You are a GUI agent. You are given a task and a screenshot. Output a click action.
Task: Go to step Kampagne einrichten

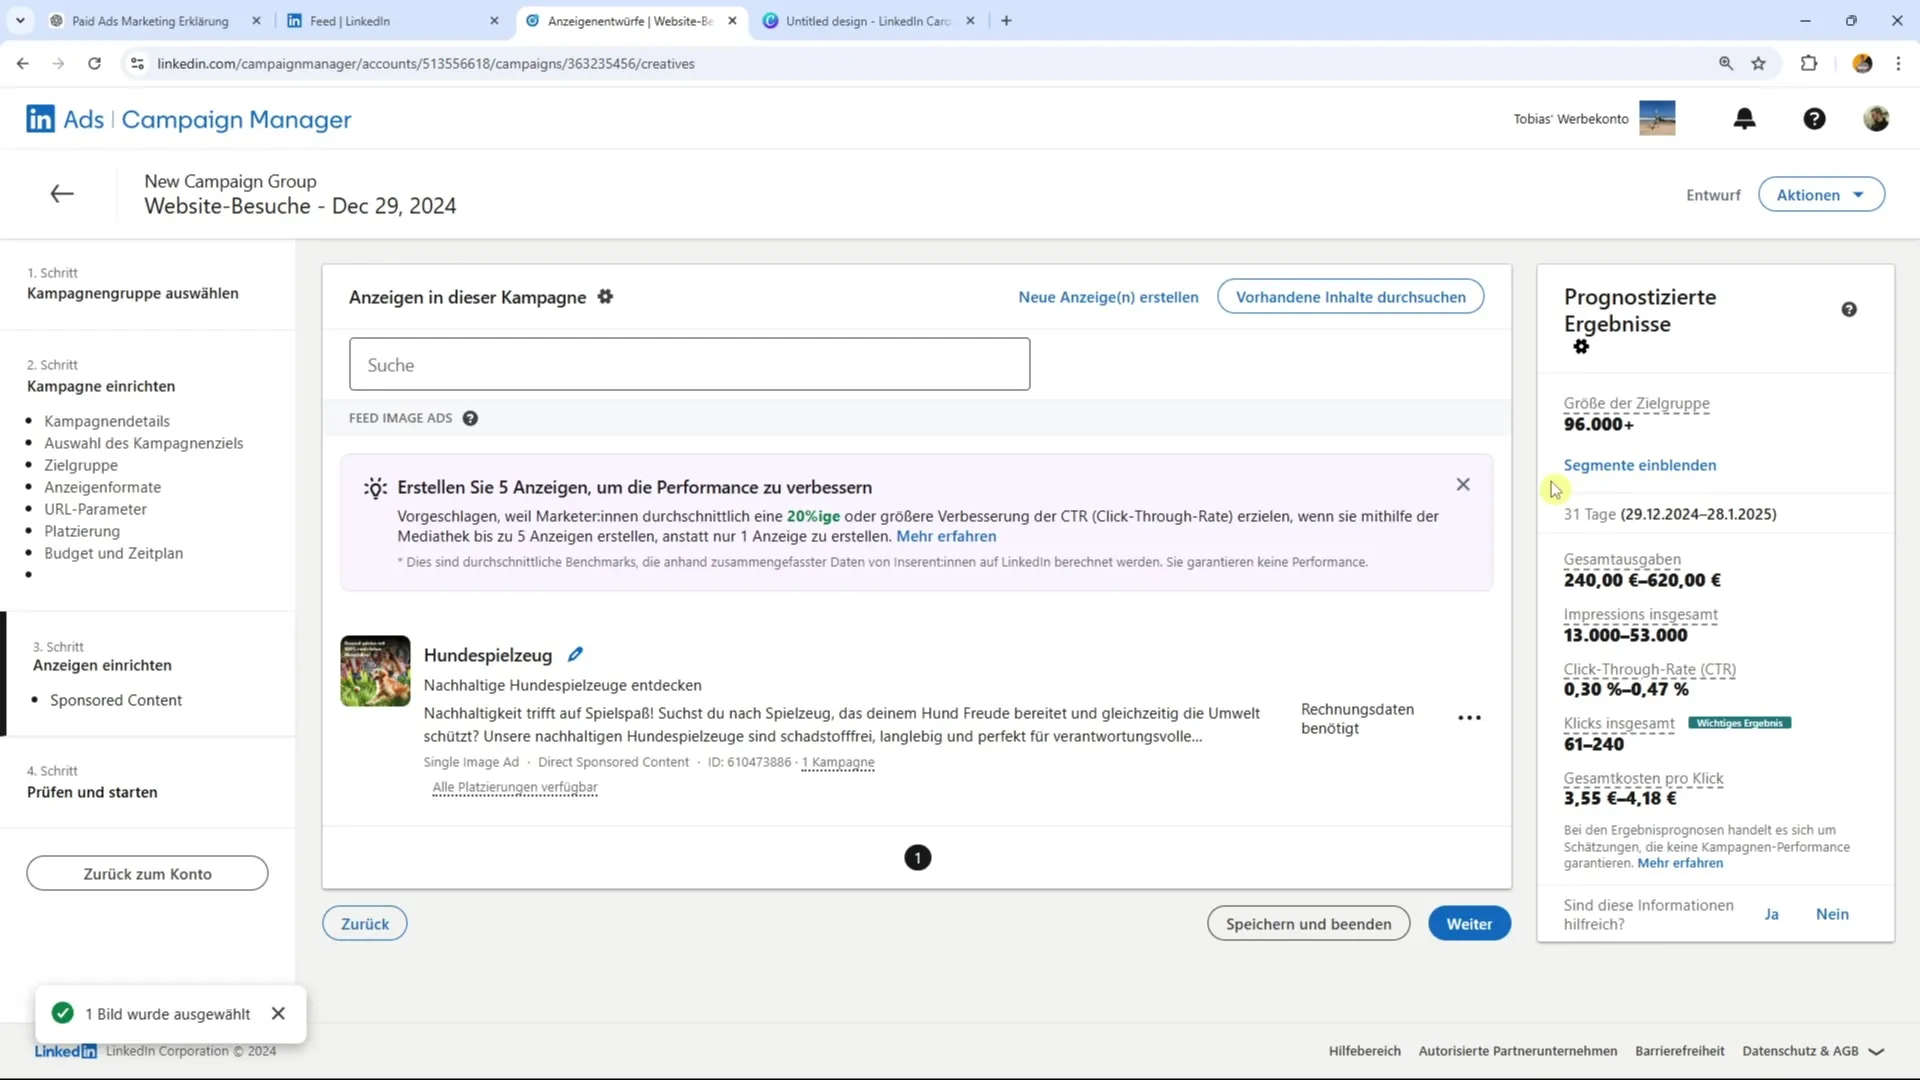(x=101, y=386)
